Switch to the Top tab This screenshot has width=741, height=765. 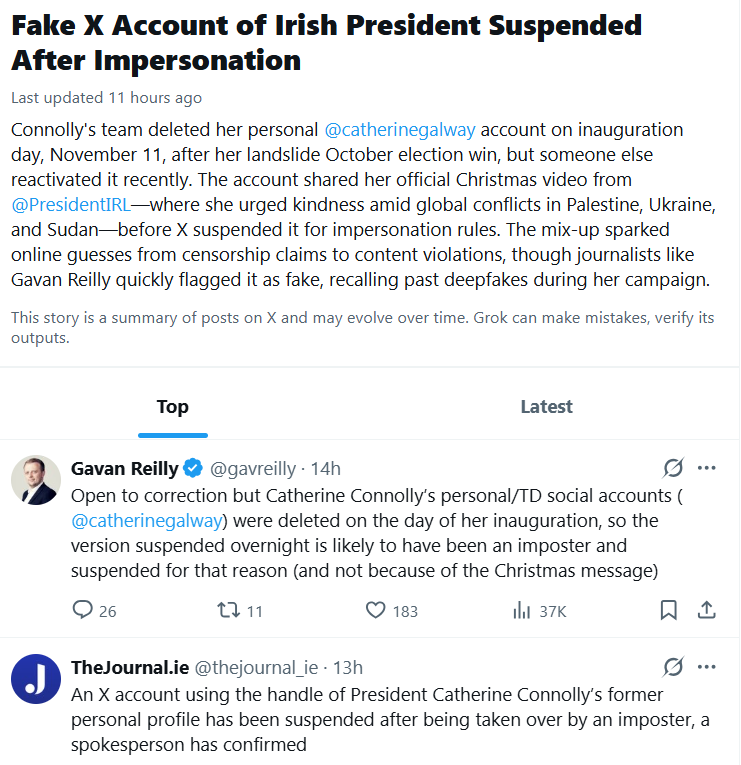173,407
